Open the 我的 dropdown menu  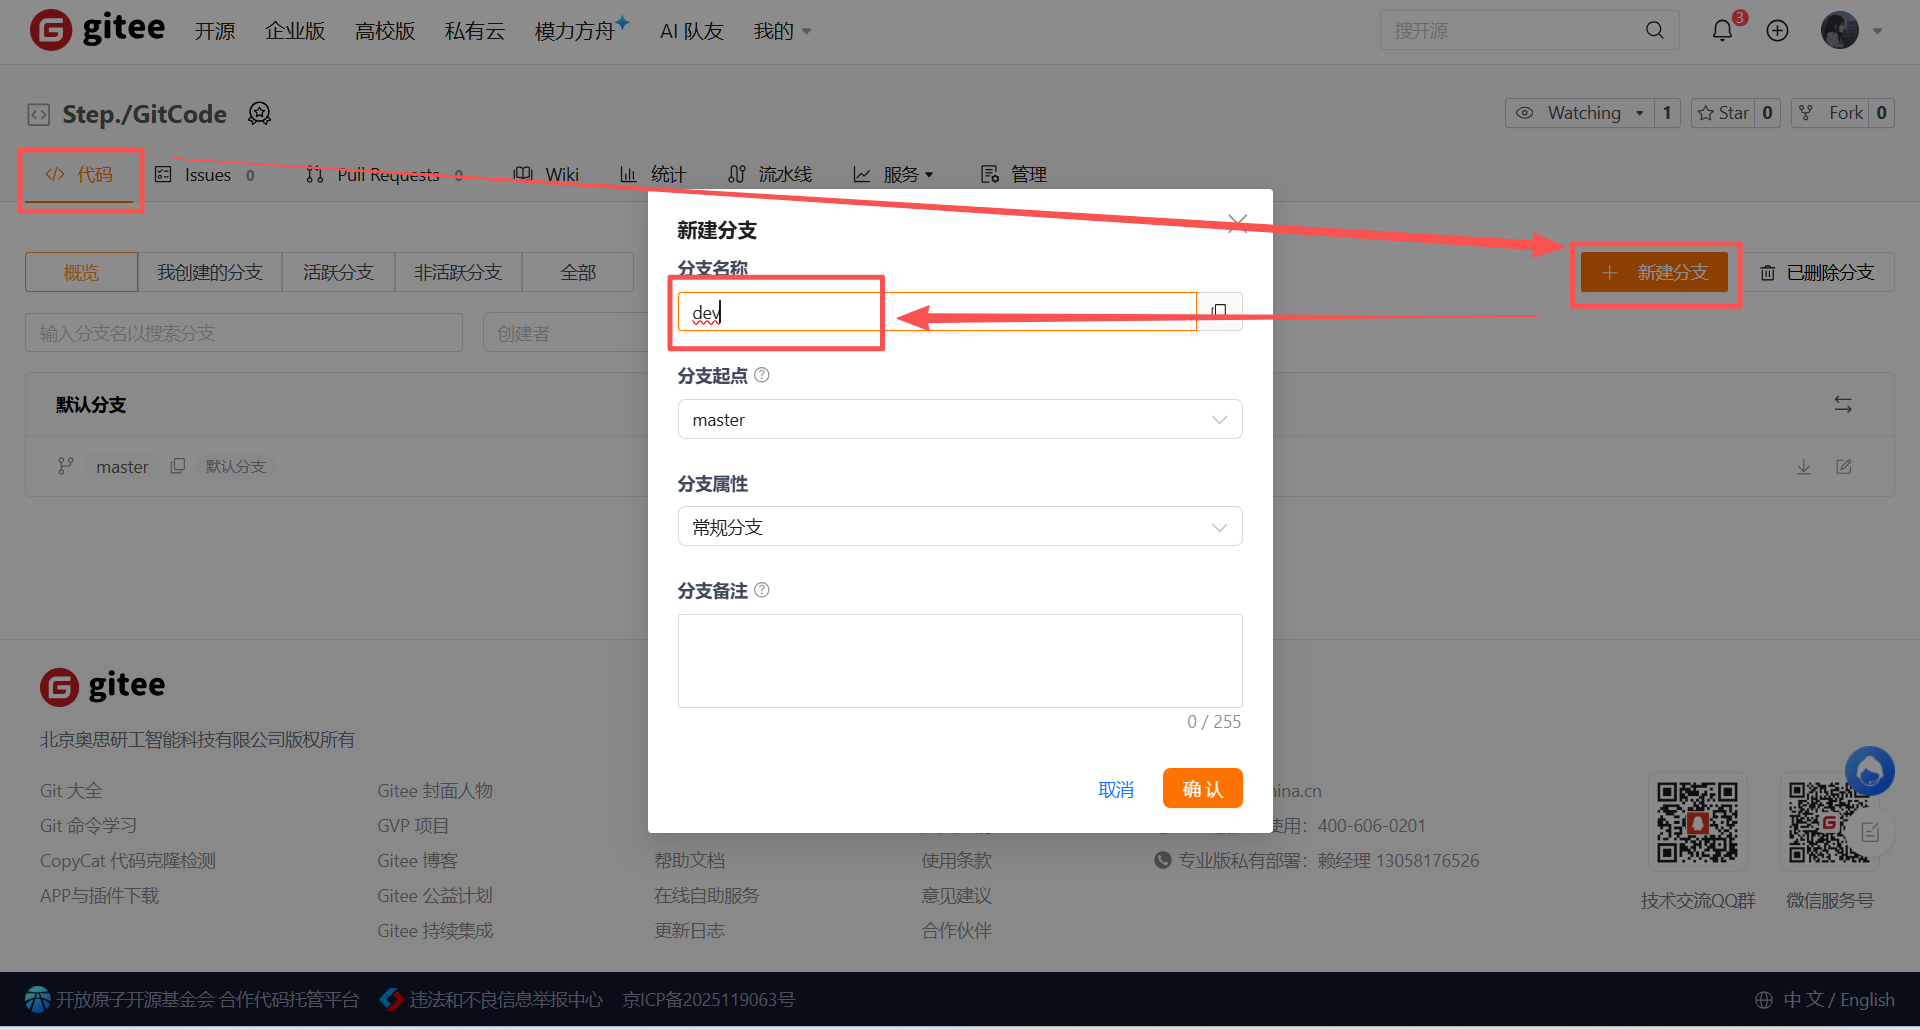[782, 32]
